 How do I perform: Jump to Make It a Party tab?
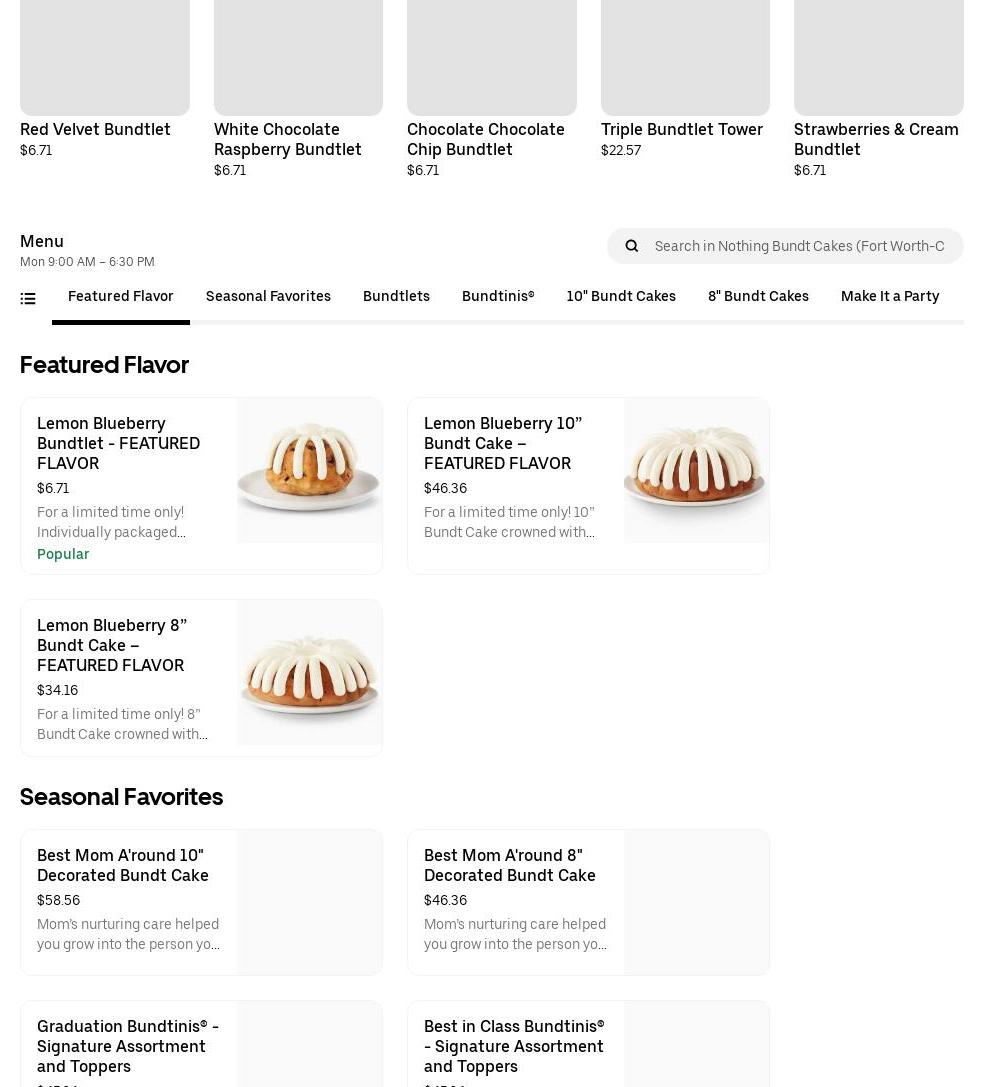click(890, 296)
